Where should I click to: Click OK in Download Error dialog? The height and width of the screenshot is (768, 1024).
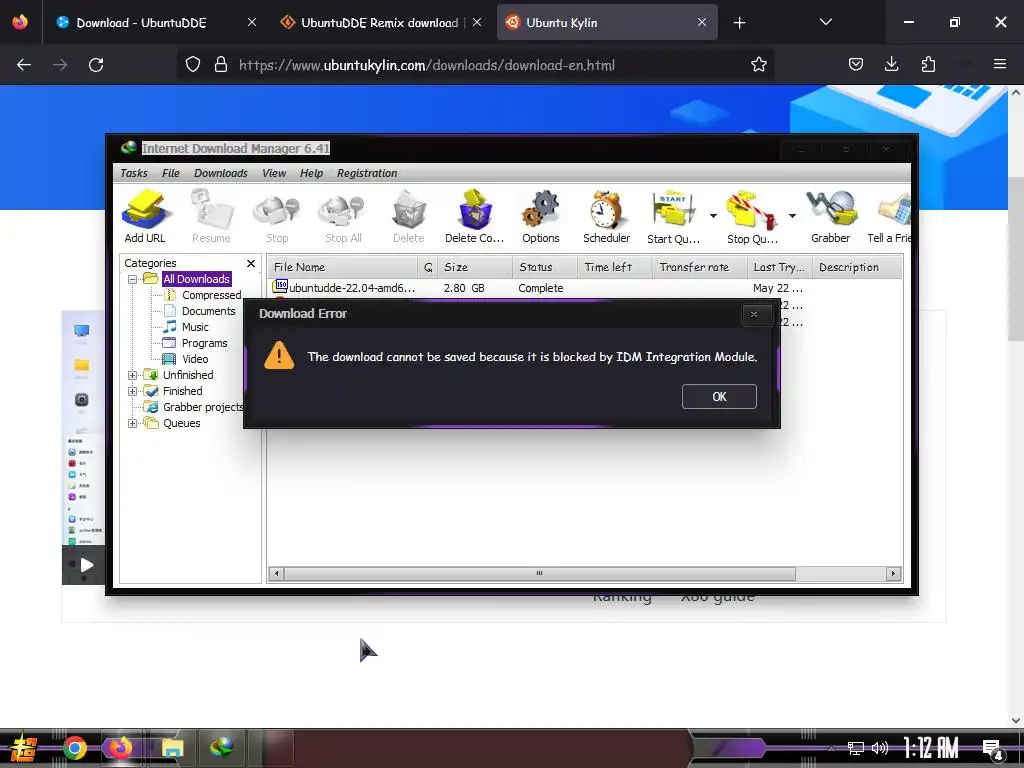click(x=719, y=396)
